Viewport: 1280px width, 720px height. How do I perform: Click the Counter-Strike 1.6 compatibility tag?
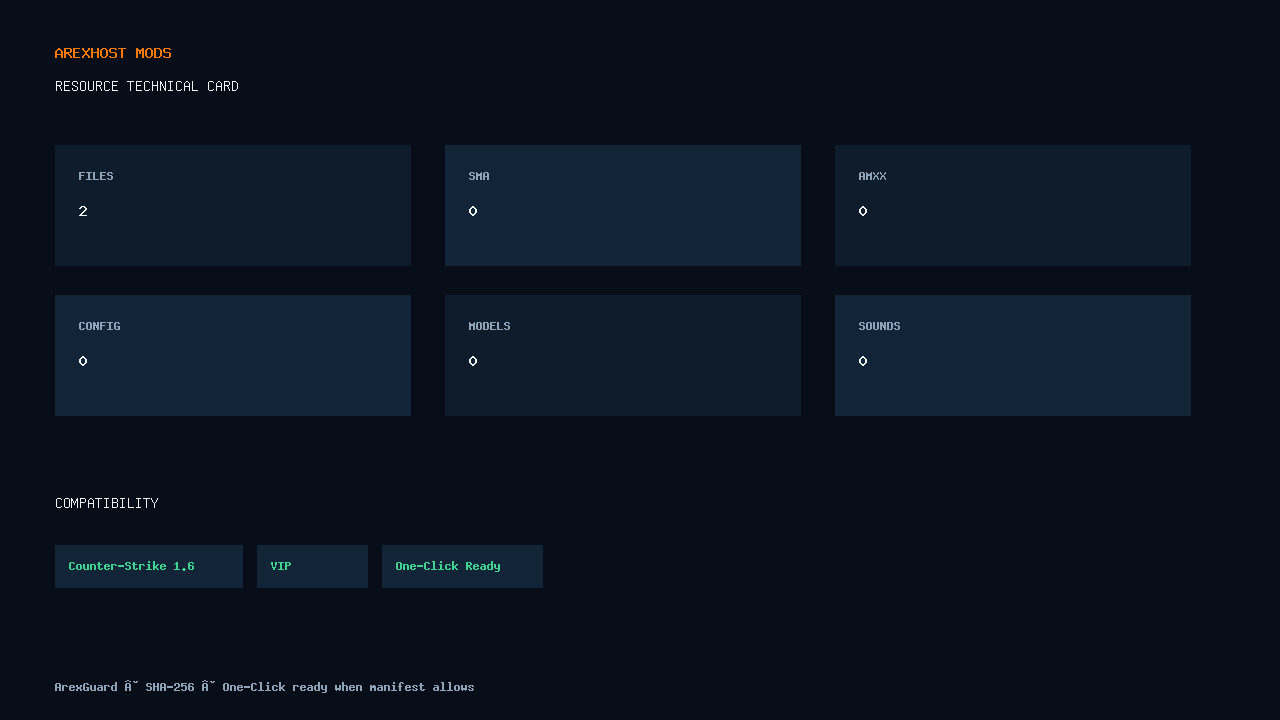coord(149,566)
